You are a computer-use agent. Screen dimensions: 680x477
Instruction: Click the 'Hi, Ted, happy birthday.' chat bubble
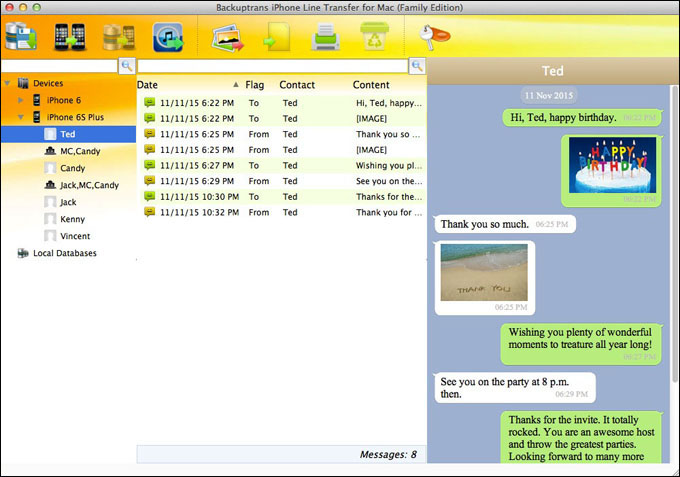582,118
